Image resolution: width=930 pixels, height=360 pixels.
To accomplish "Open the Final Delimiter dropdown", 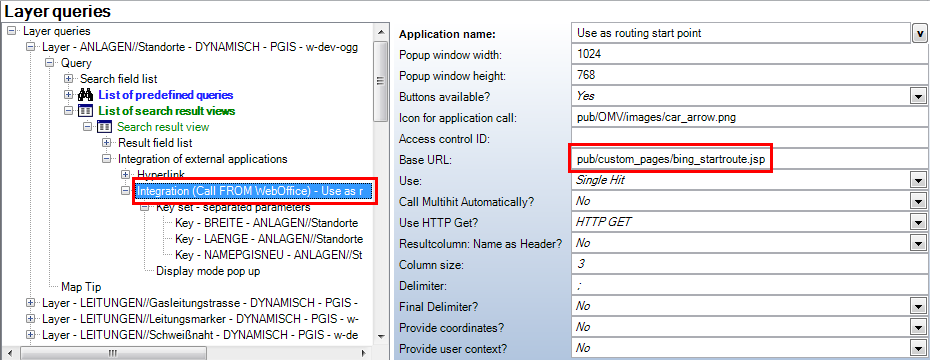I will click(918, 306).
